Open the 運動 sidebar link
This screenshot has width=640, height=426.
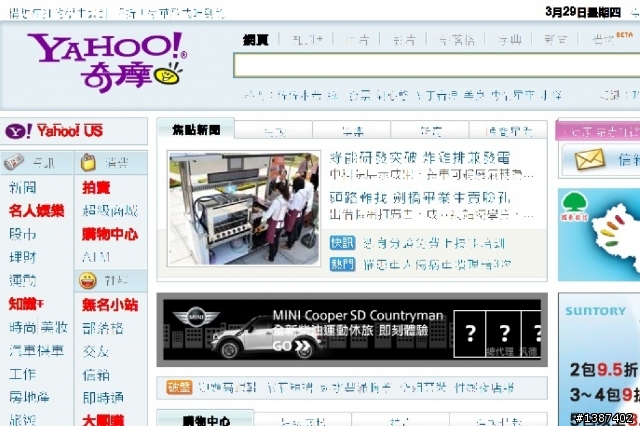22,280
